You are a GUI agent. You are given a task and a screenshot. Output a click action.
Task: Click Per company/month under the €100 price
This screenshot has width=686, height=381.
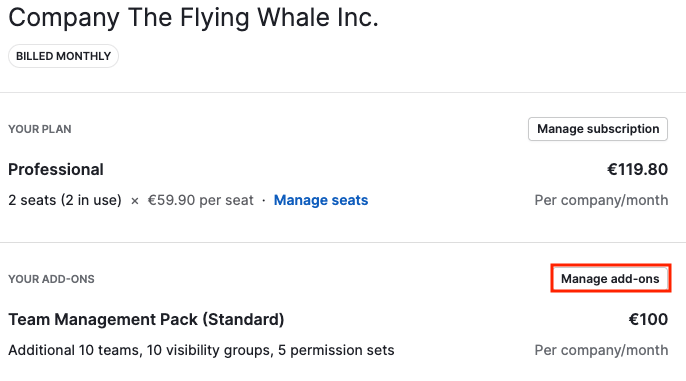point(601,350)
